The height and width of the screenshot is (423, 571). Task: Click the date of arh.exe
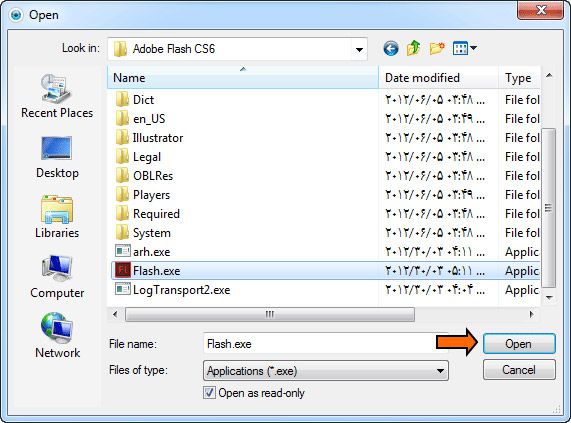(435, 252)
